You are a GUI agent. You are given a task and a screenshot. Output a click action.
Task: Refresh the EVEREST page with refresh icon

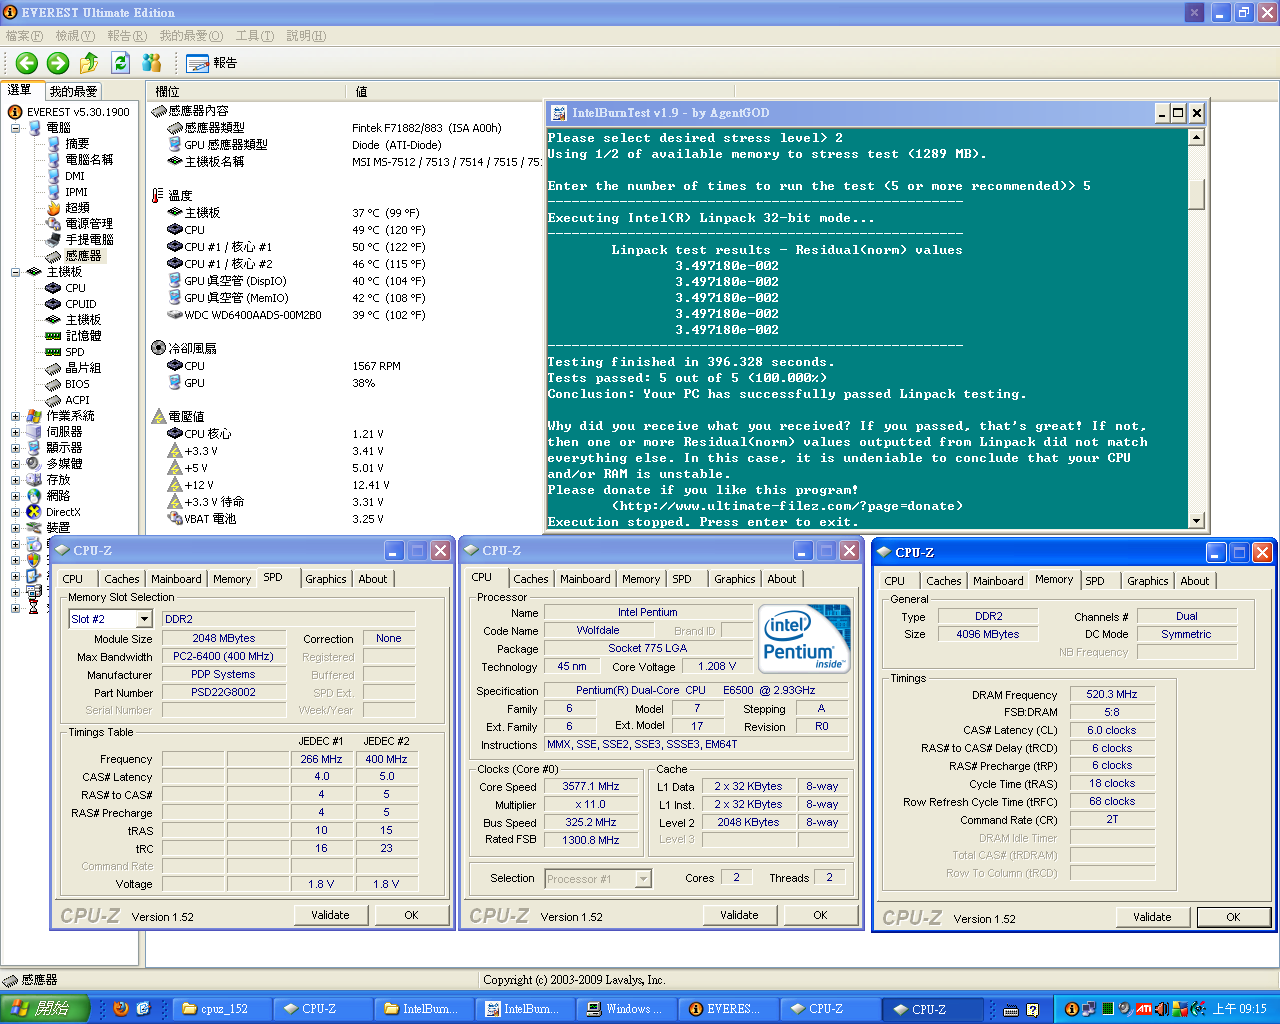pos(120,63)
